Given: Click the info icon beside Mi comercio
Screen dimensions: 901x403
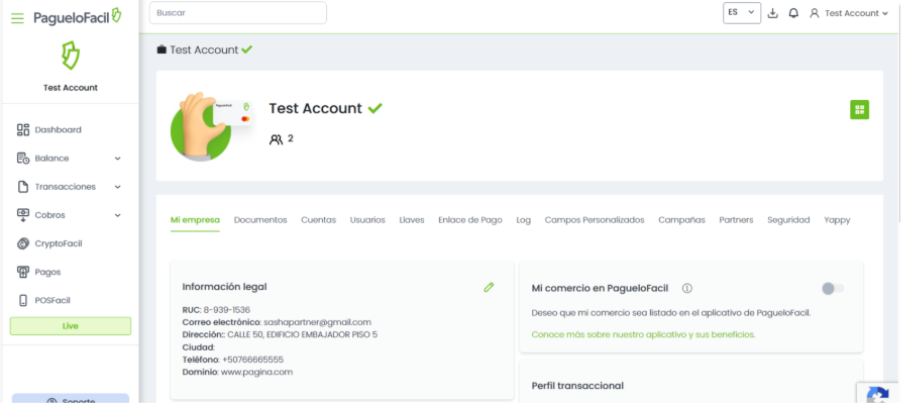Looking at the screenshot, I should point(687,288).
